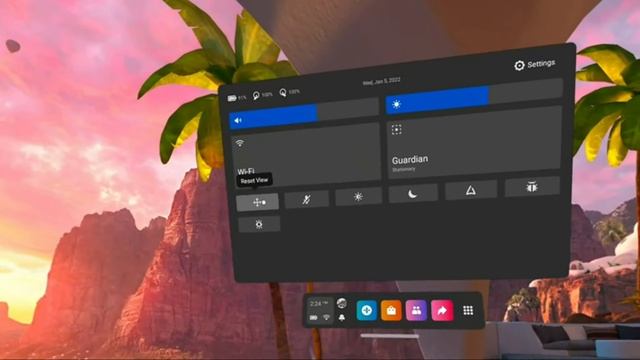Open the purple People icon
Screen dimensions: 640x360
pyautogui.click(x=416, y=311)
